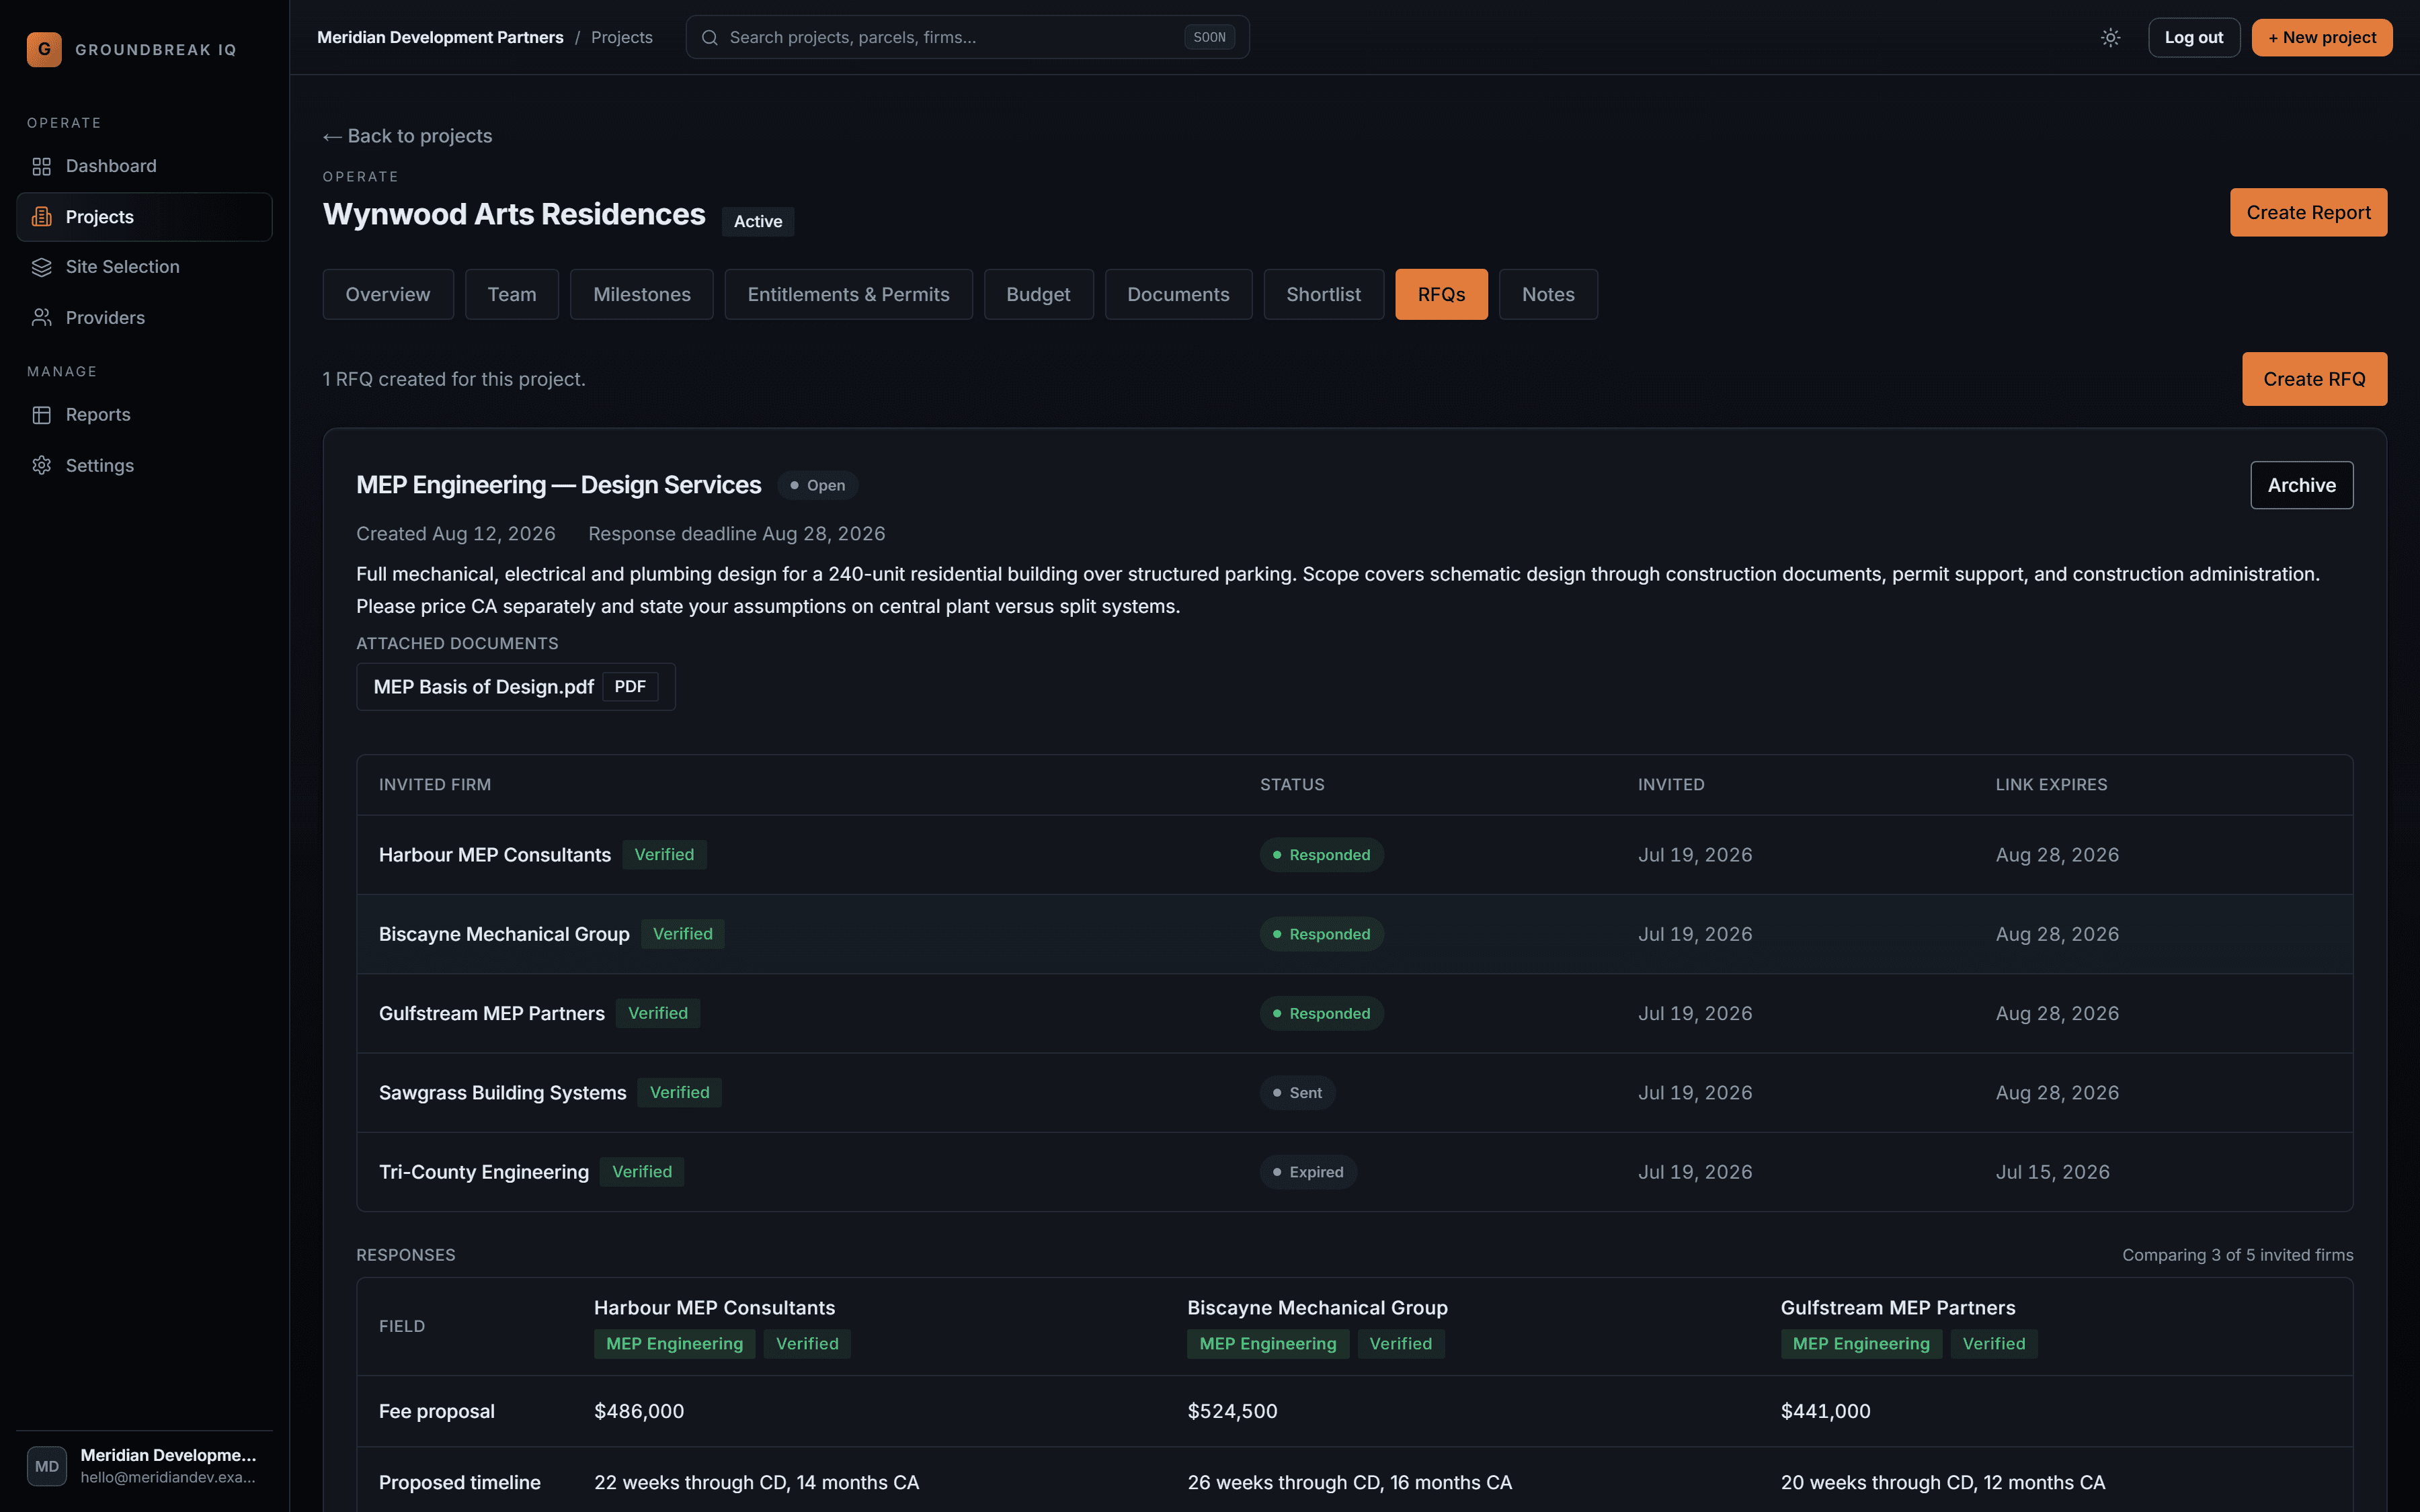Open the Overview tab
2420x1512 pixels.
point(388,294)
